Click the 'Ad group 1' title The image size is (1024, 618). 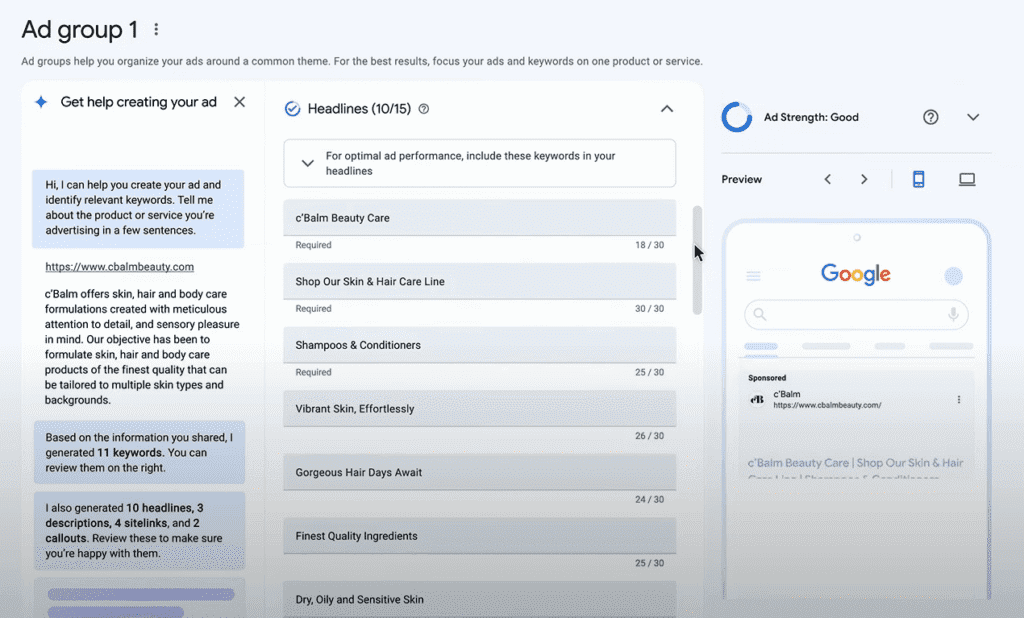[x=80, y=29]
